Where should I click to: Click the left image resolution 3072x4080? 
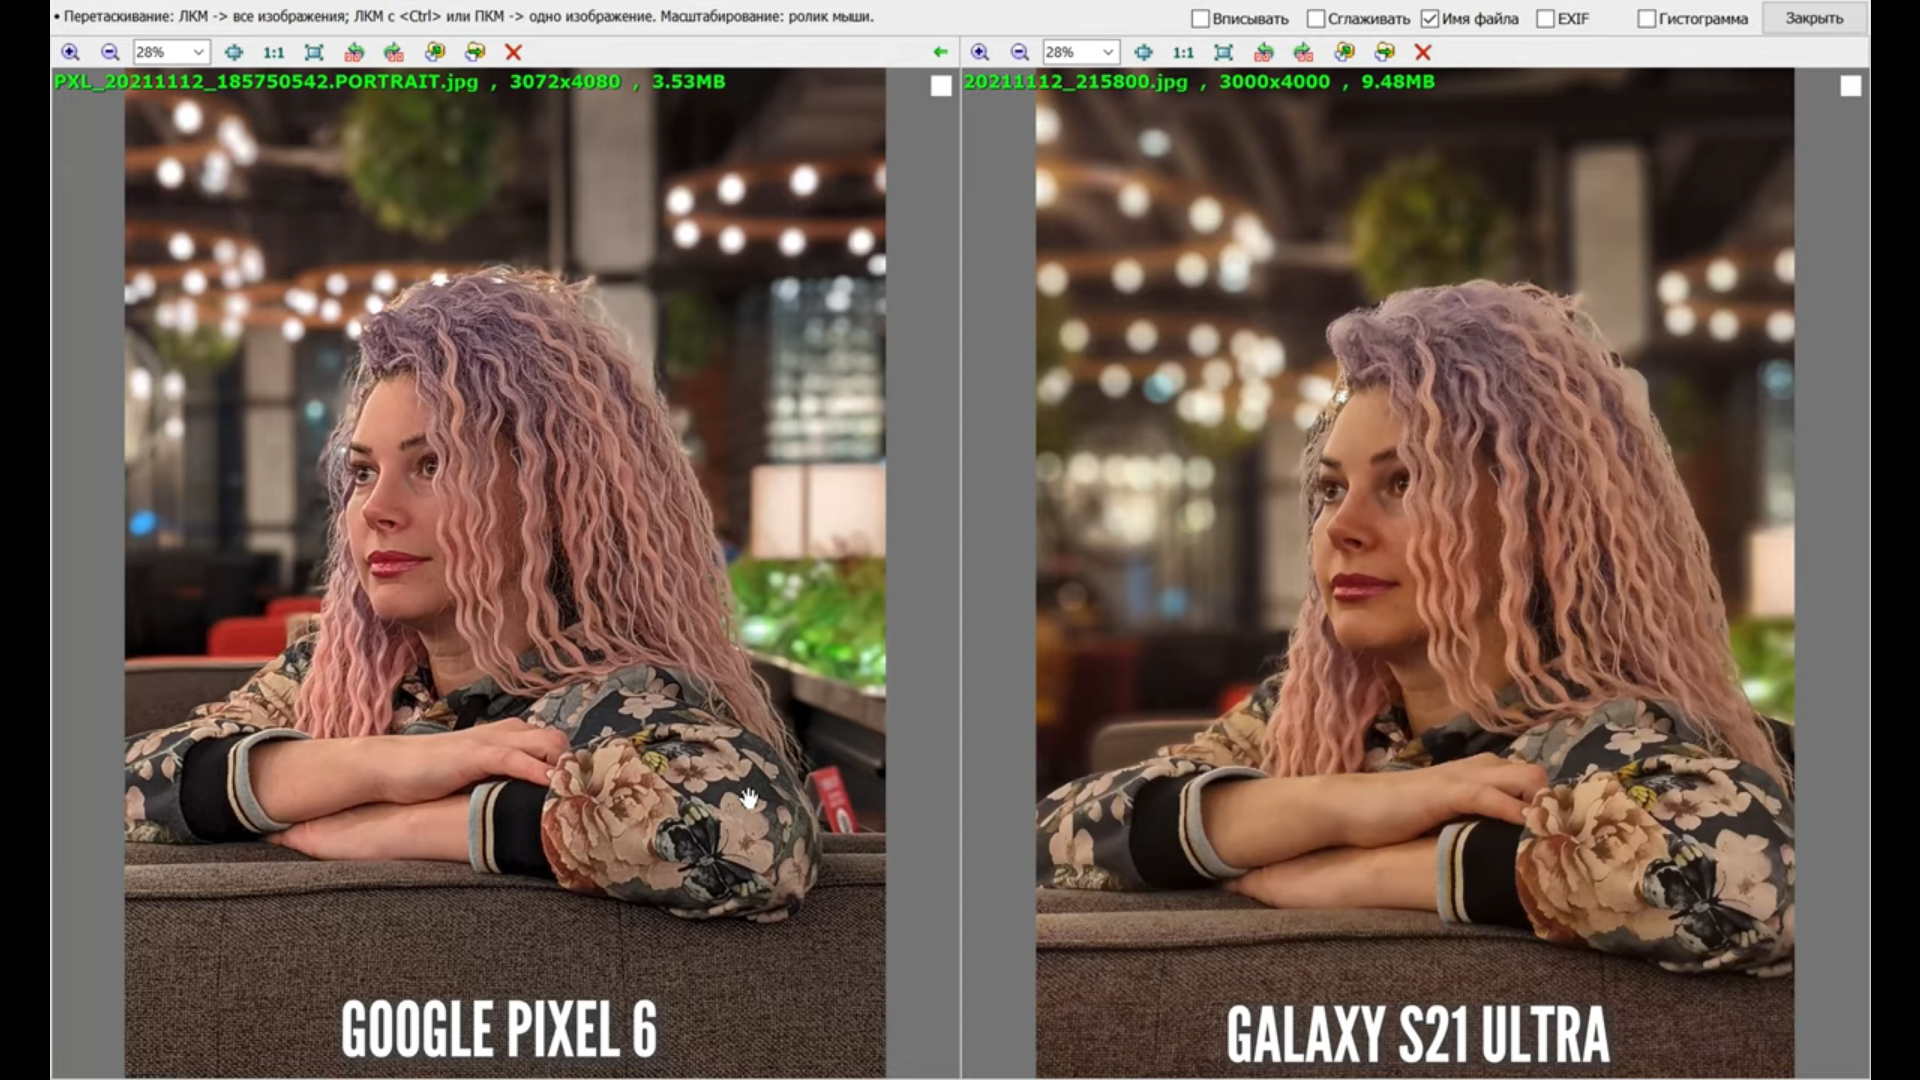pyautogui.click(x=565, y=82)
